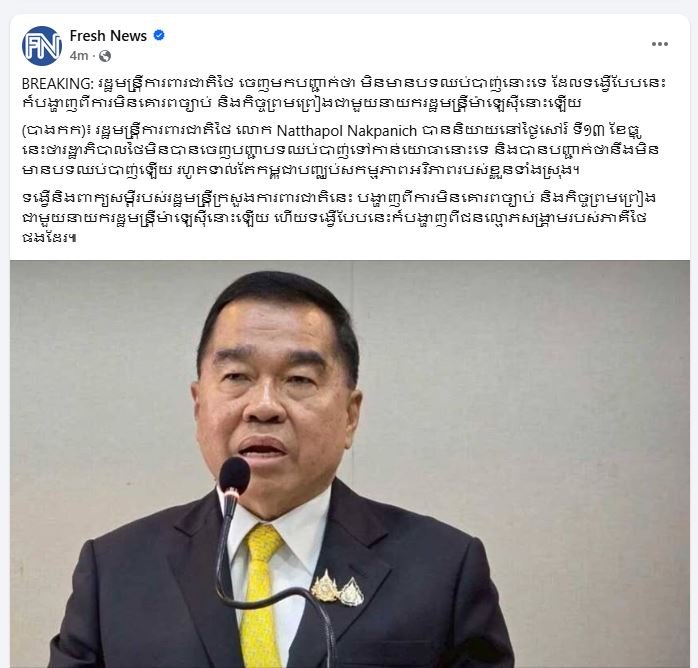The width and height of the screenshot is (698, 668).
Task: Open the post photo of the speaking minister
Action: click(350, 464)
